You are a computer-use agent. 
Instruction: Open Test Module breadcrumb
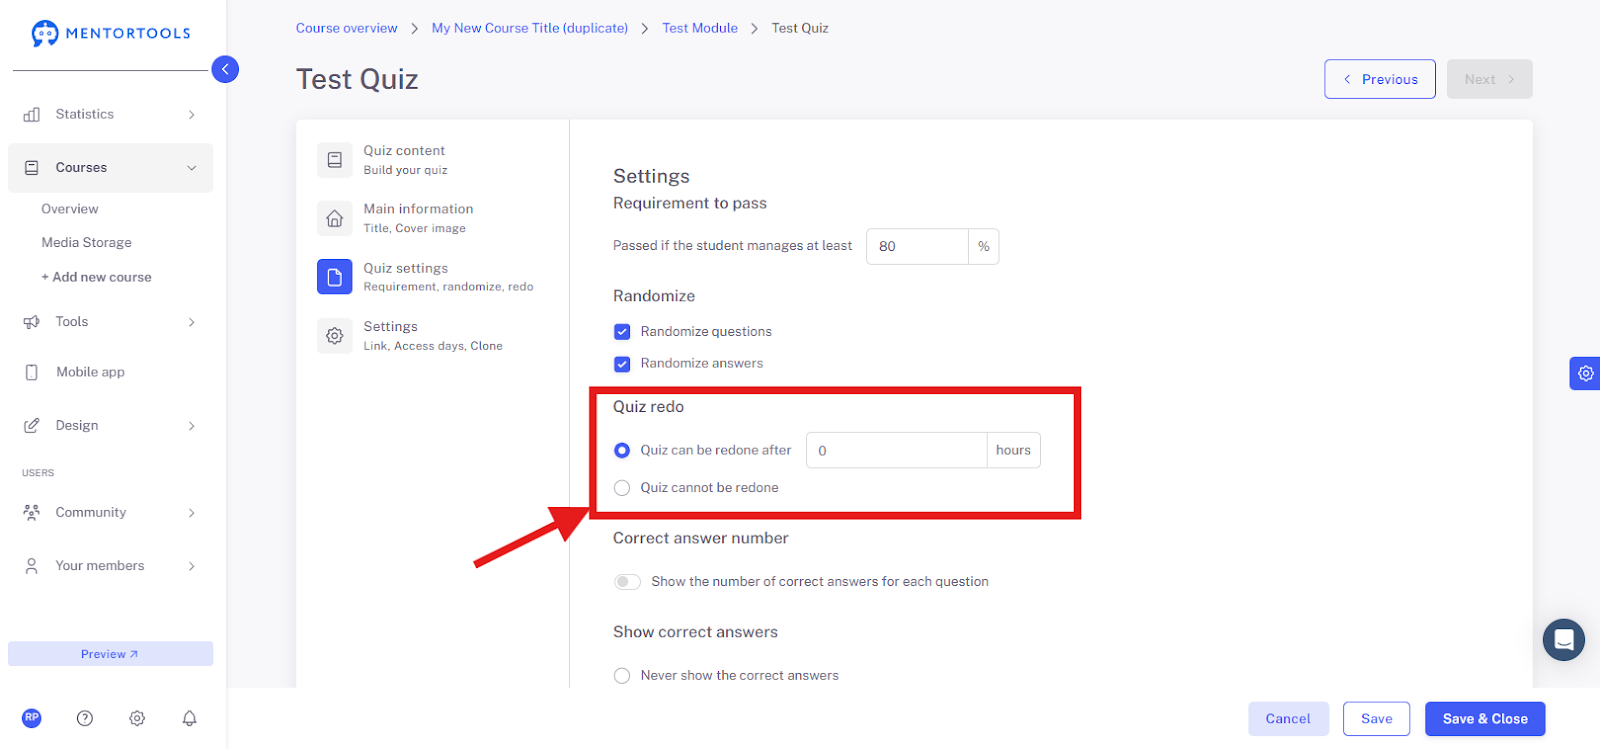(700, 28)
